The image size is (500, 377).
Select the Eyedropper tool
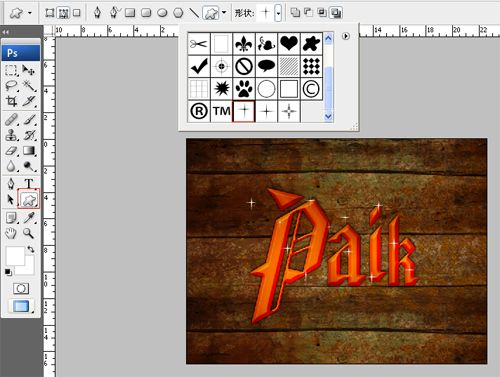pyautogui.click(x=29, y=218)
